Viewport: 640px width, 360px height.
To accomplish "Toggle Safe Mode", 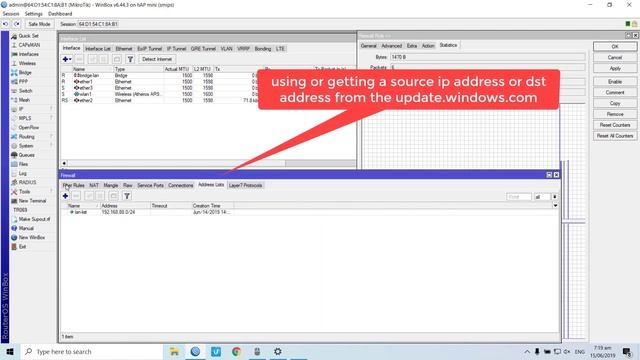I will [39, 24].
